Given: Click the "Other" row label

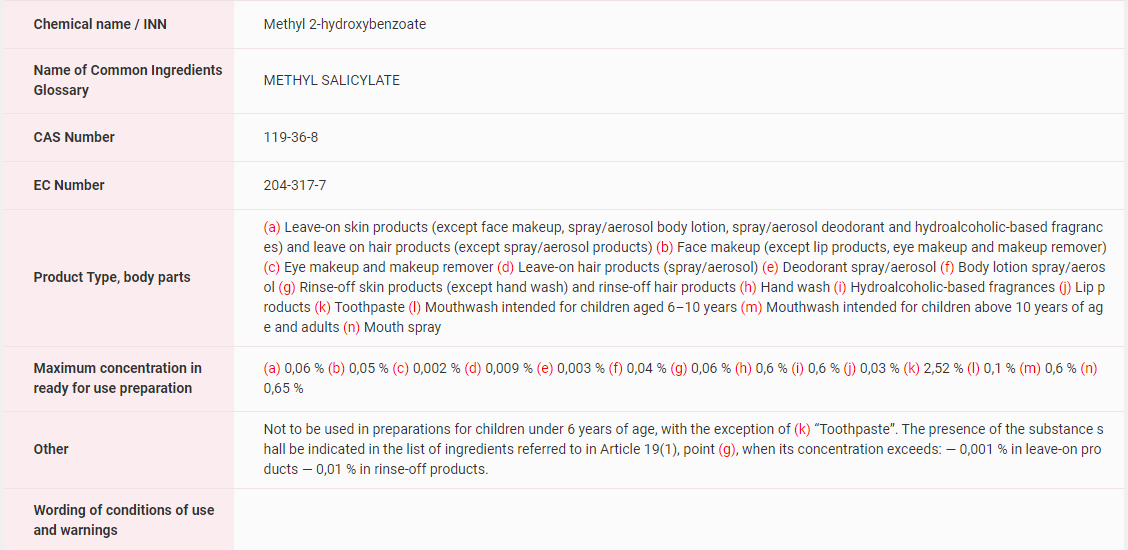Looking at the screenshot, I should coord(53,449).
